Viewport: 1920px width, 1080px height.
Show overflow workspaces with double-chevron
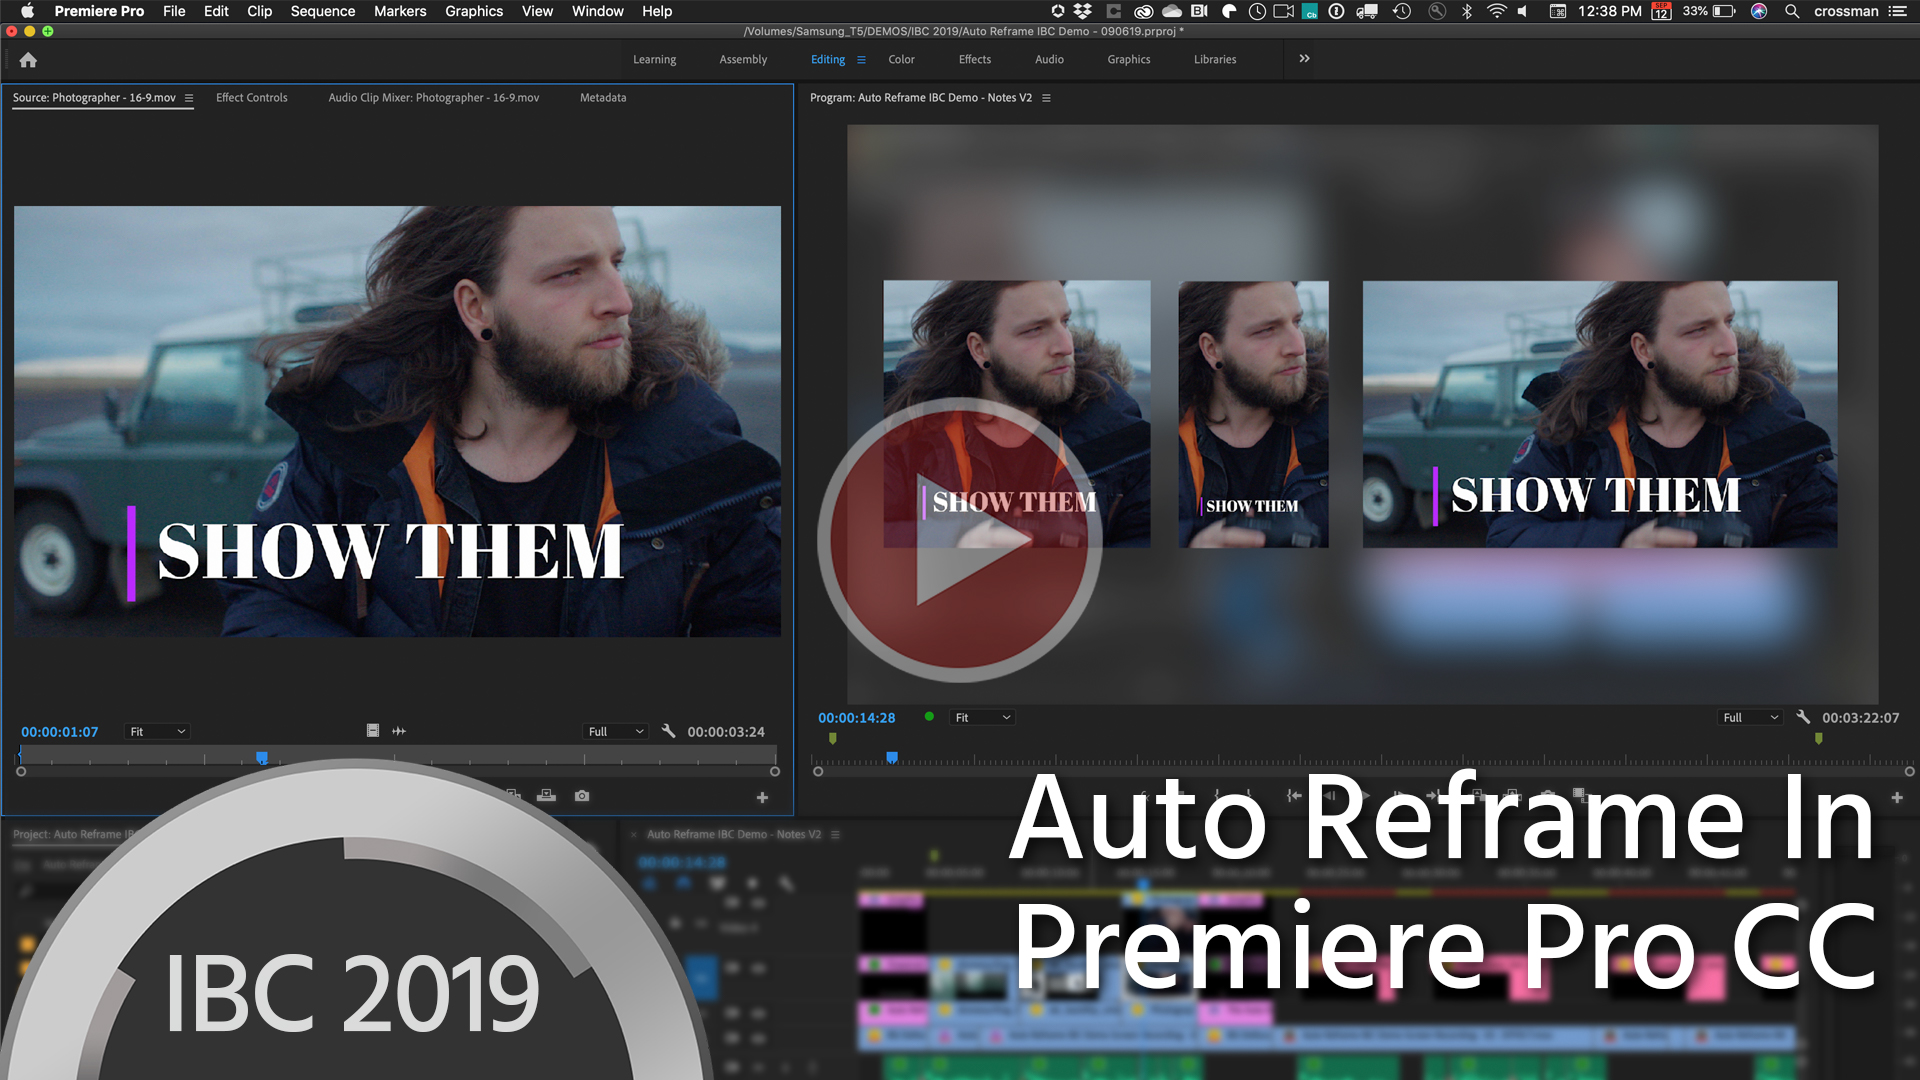click(1304, 59)
